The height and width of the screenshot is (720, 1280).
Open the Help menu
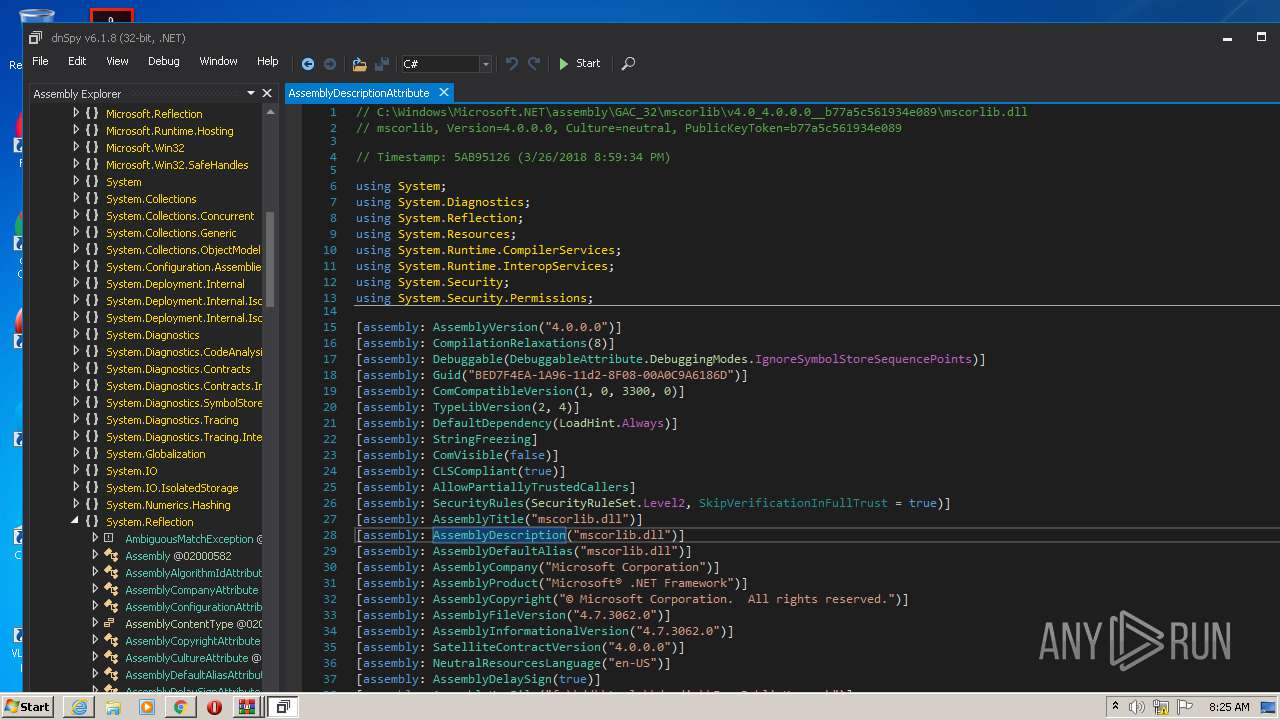pos(268,61)
